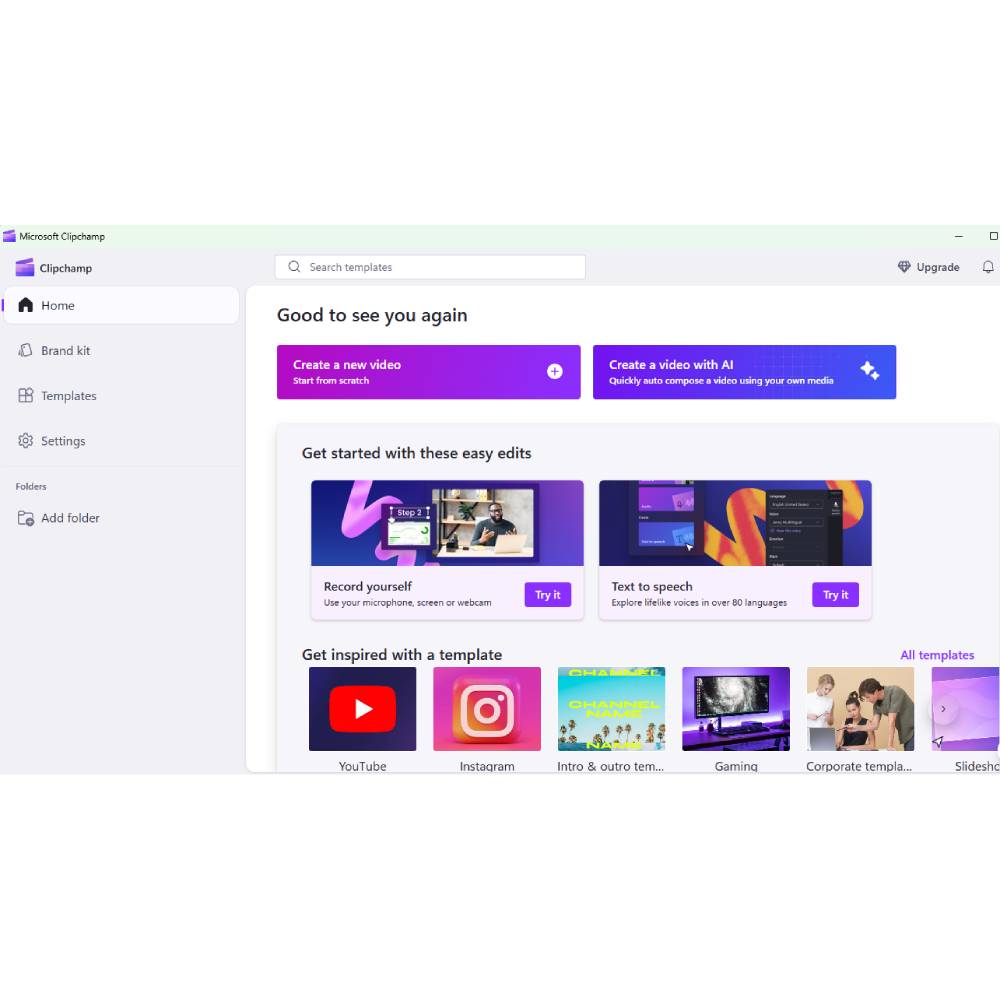Switch to the Templates section

coord(70,395)
